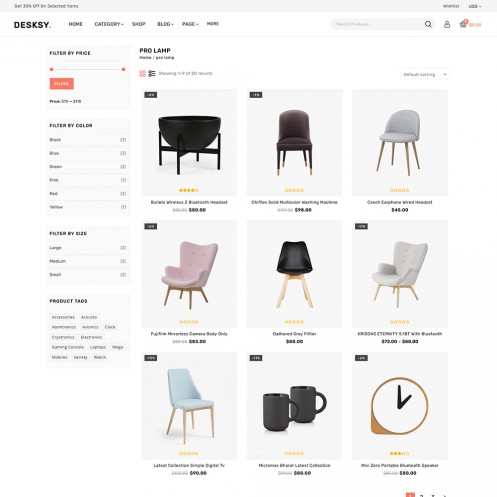The height and width of the screenshot is (497, 497).
Task: Click the right handle of the price slider
Action: [x=123, y=69]
